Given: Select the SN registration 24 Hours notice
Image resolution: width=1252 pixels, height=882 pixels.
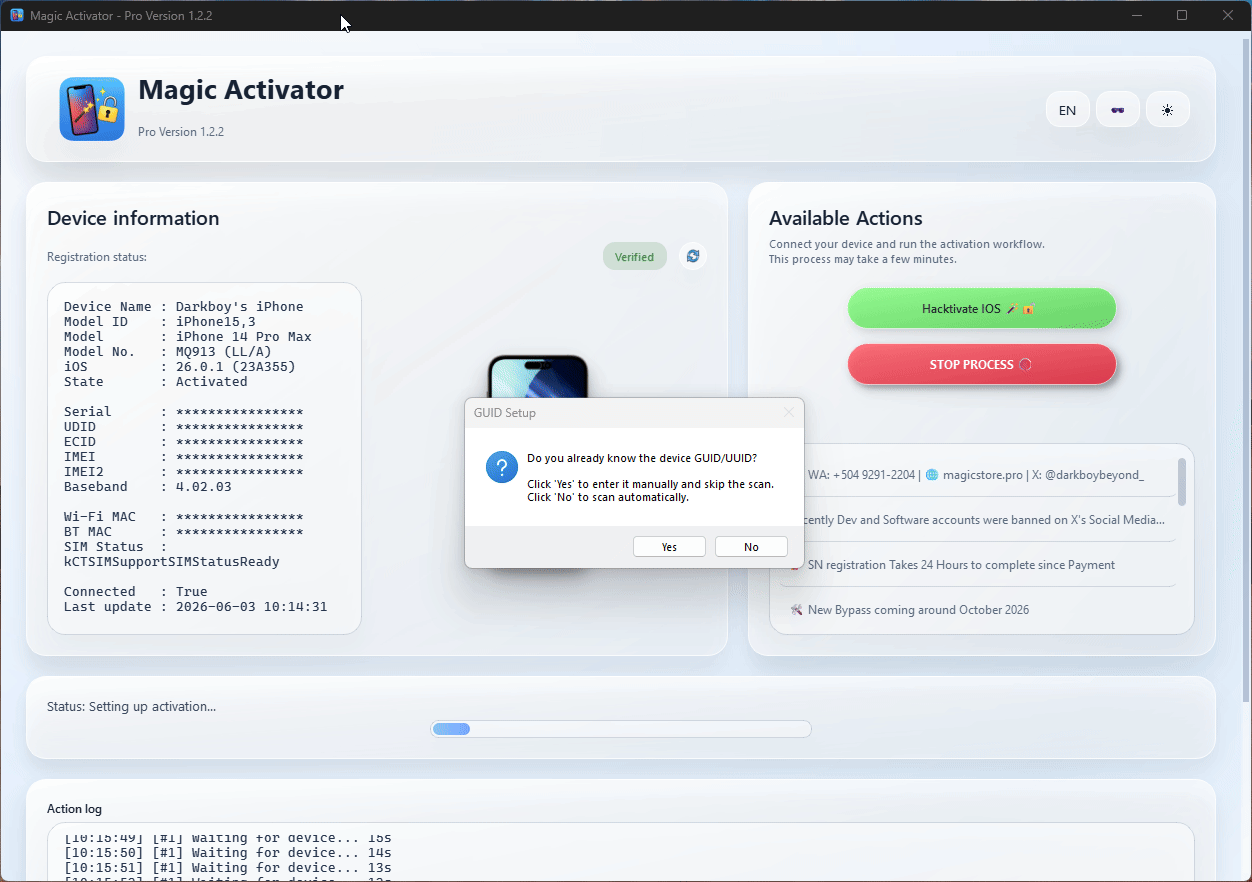Looking at the screenshot, I should pyautogui.click(x=961, y=565).
